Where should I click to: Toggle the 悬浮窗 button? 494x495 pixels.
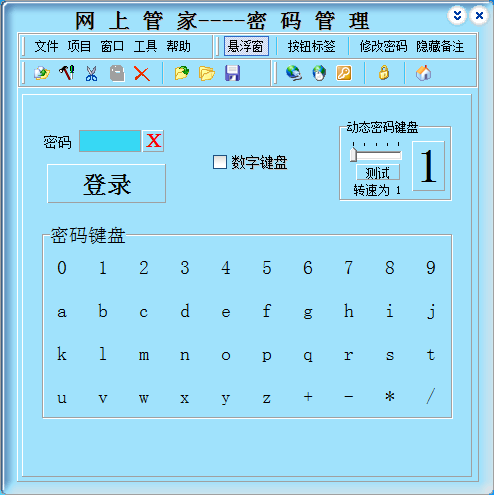click(x=246, y=46)
